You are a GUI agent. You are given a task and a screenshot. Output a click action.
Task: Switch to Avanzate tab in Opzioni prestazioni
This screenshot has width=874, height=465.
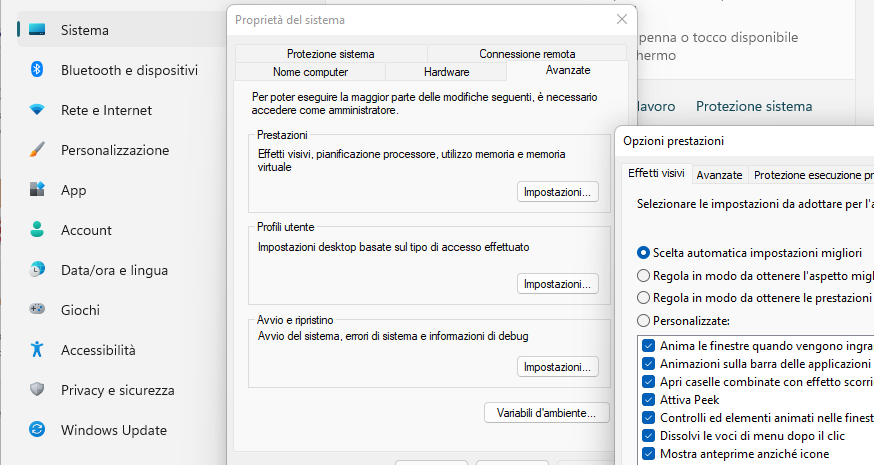pyautogui.click(x=720, y=175)
